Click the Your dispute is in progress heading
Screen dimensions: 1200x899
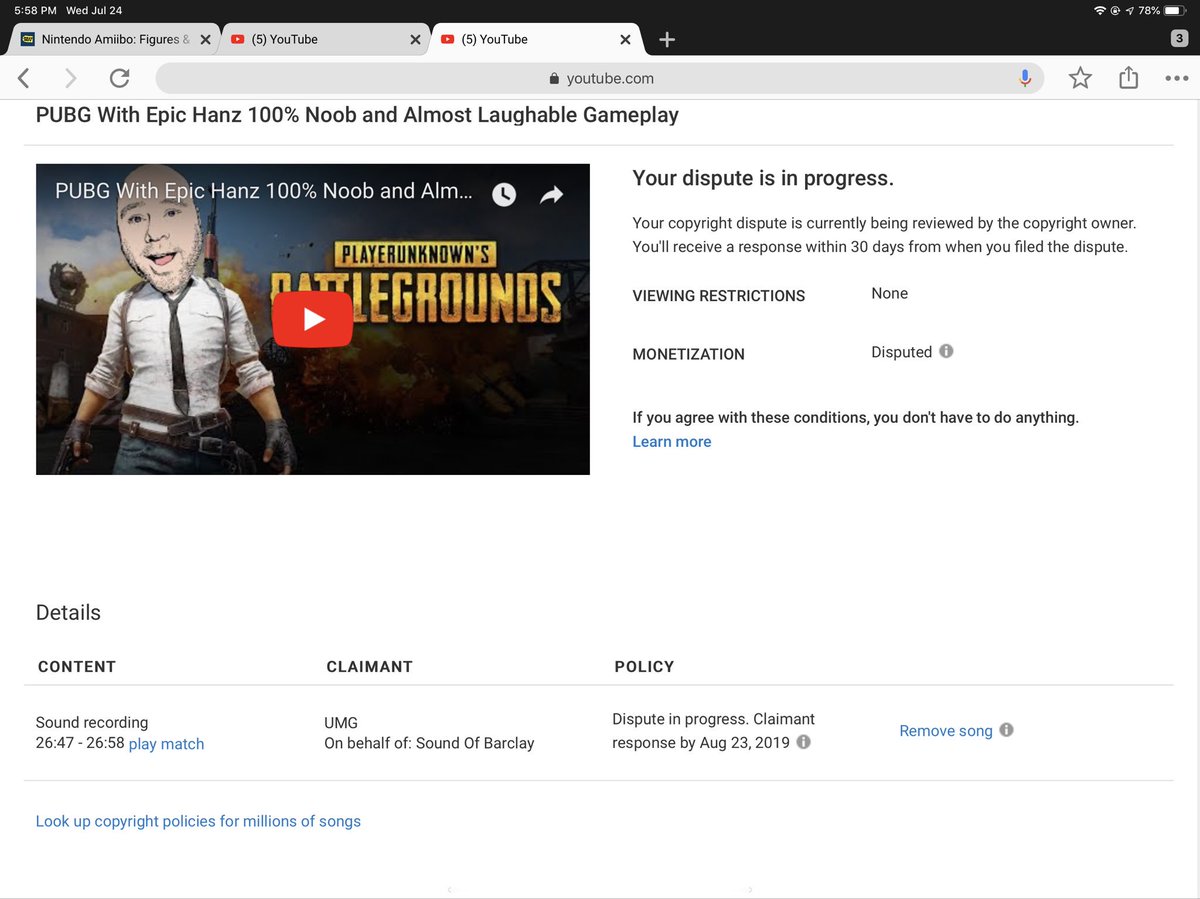tap(763, 178)
